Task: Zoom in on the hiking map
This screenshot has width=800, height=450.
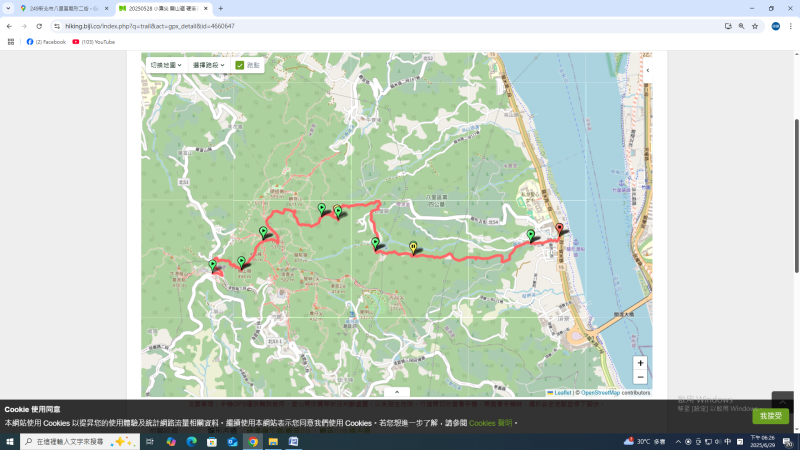Action: click(640, 363)
